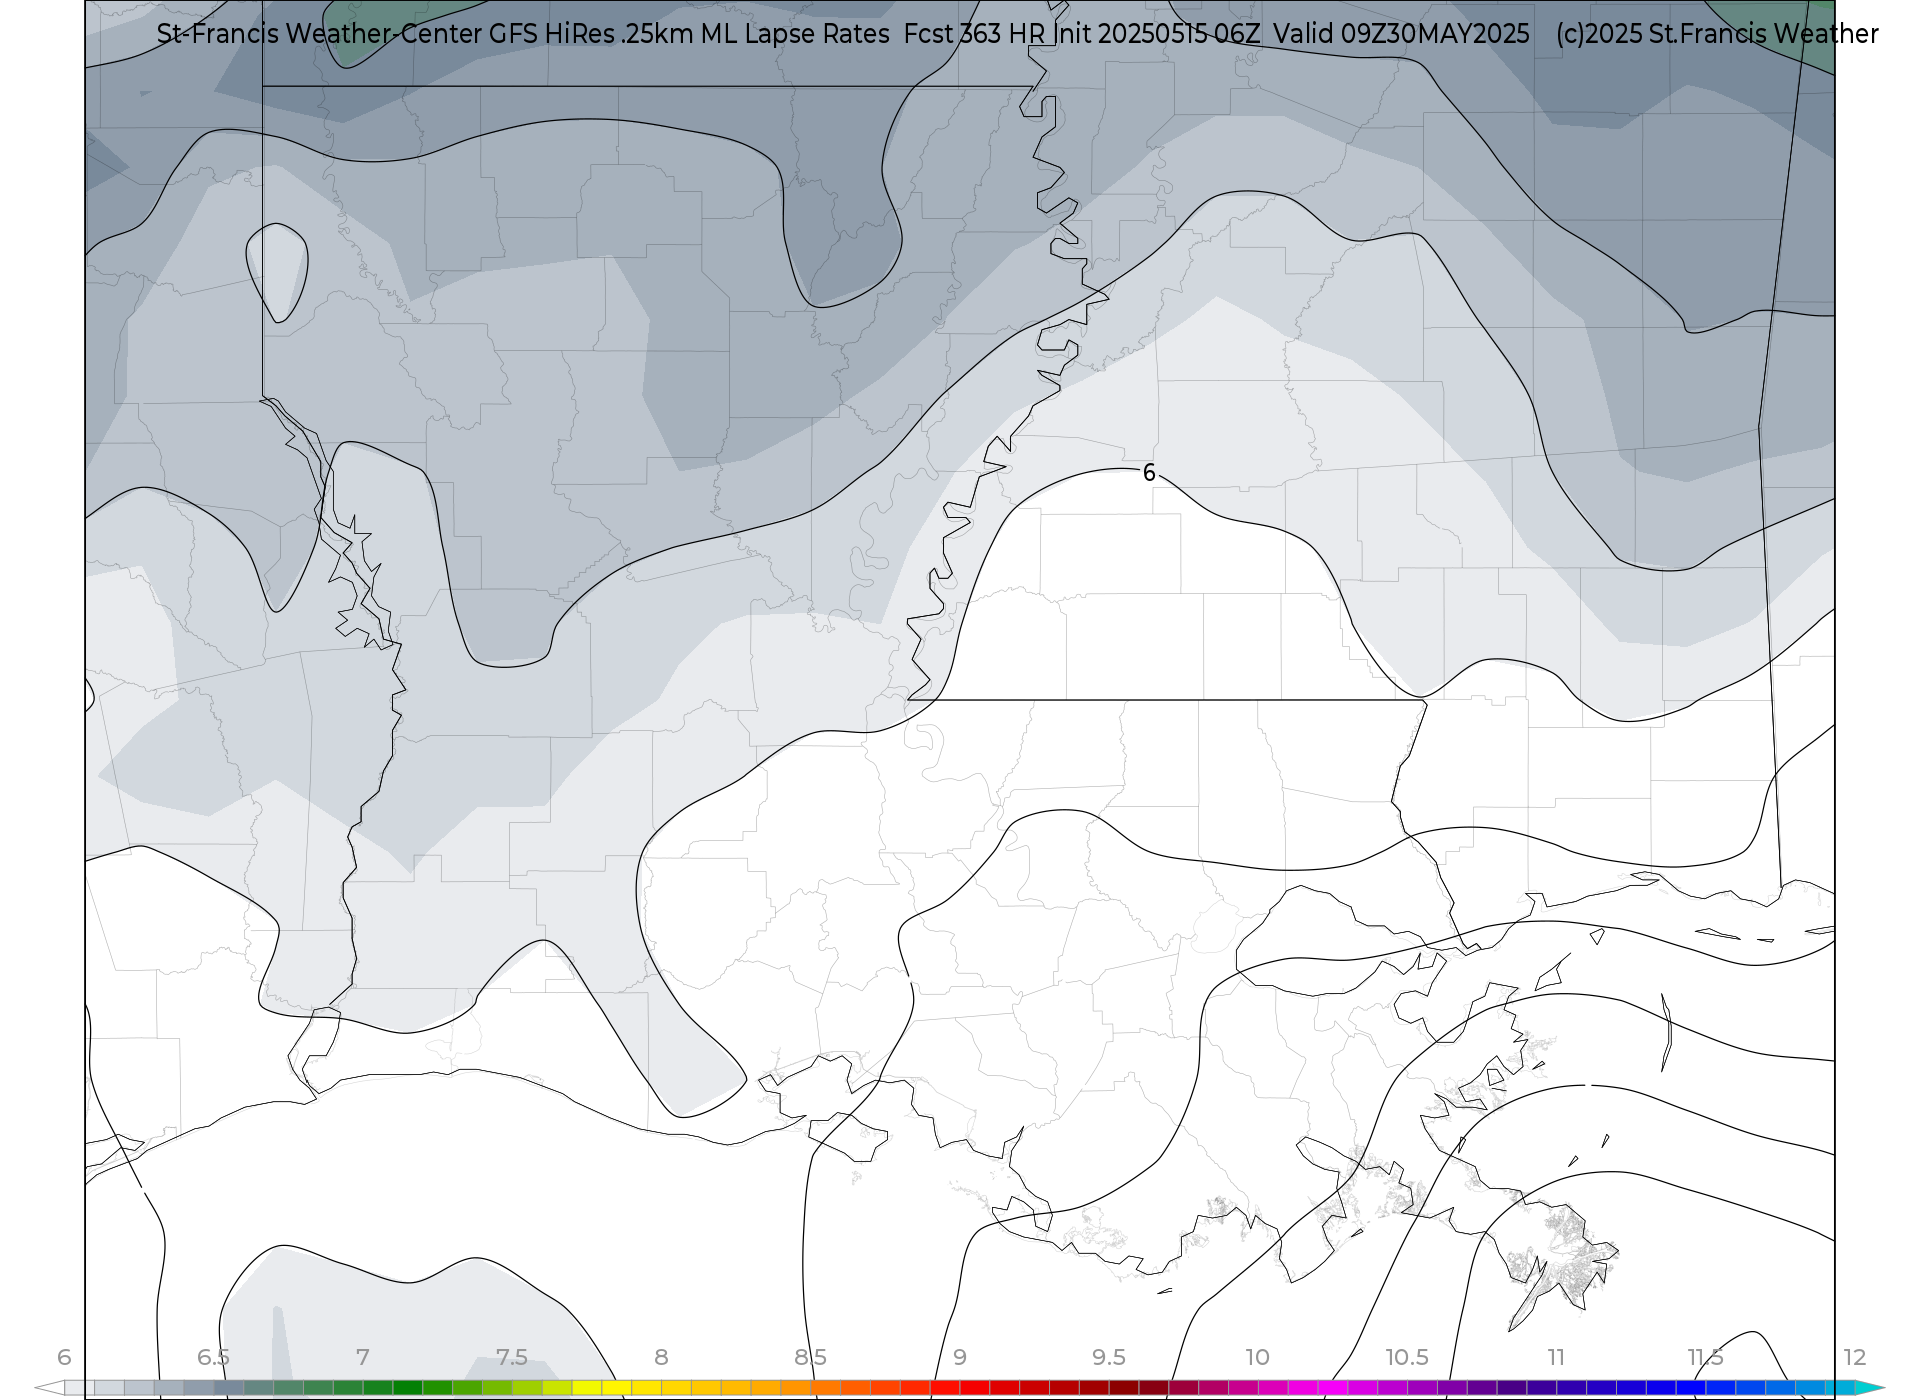Click the 'St-Francis Weather-Center' title text
The width and height of the screenshot is (1920, 1400).
pyautogui.click(x=319, y=34)
